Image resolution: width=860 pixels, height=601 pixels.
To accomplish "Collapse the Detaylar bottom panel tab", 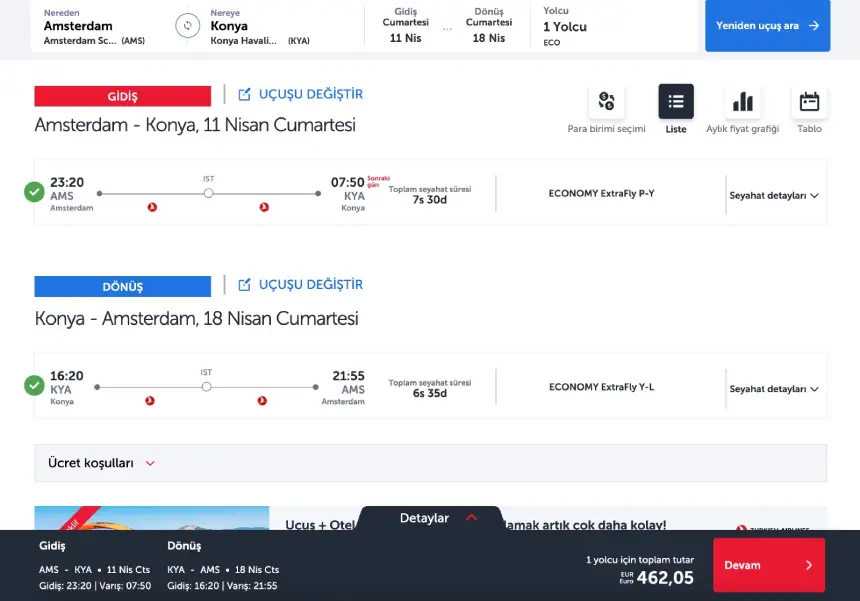I will pos(438,518).
